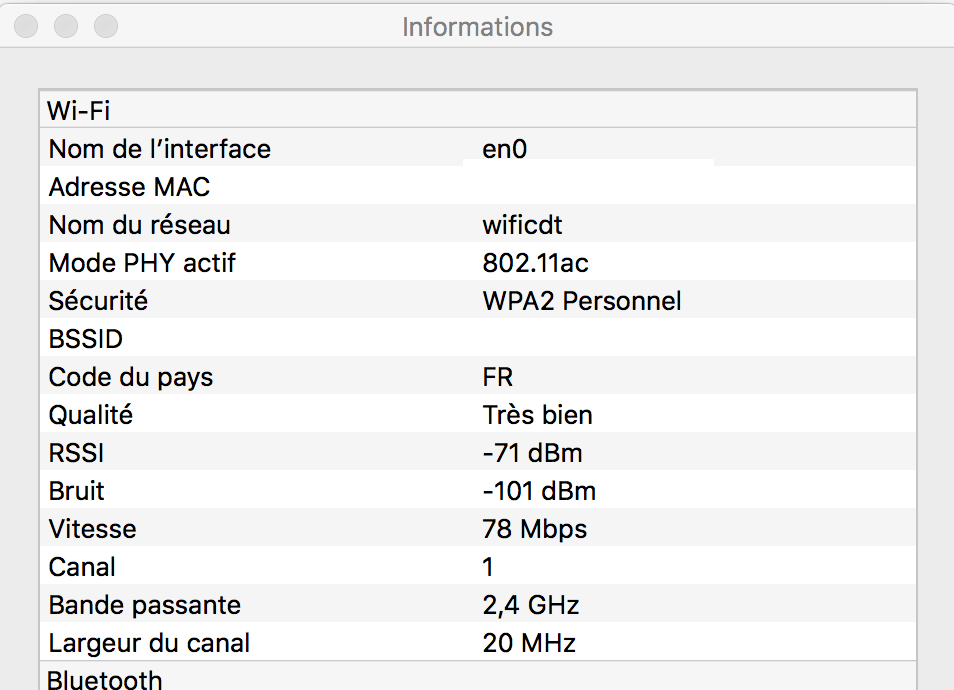Click the RSSI row

click(x=478, y=453)
